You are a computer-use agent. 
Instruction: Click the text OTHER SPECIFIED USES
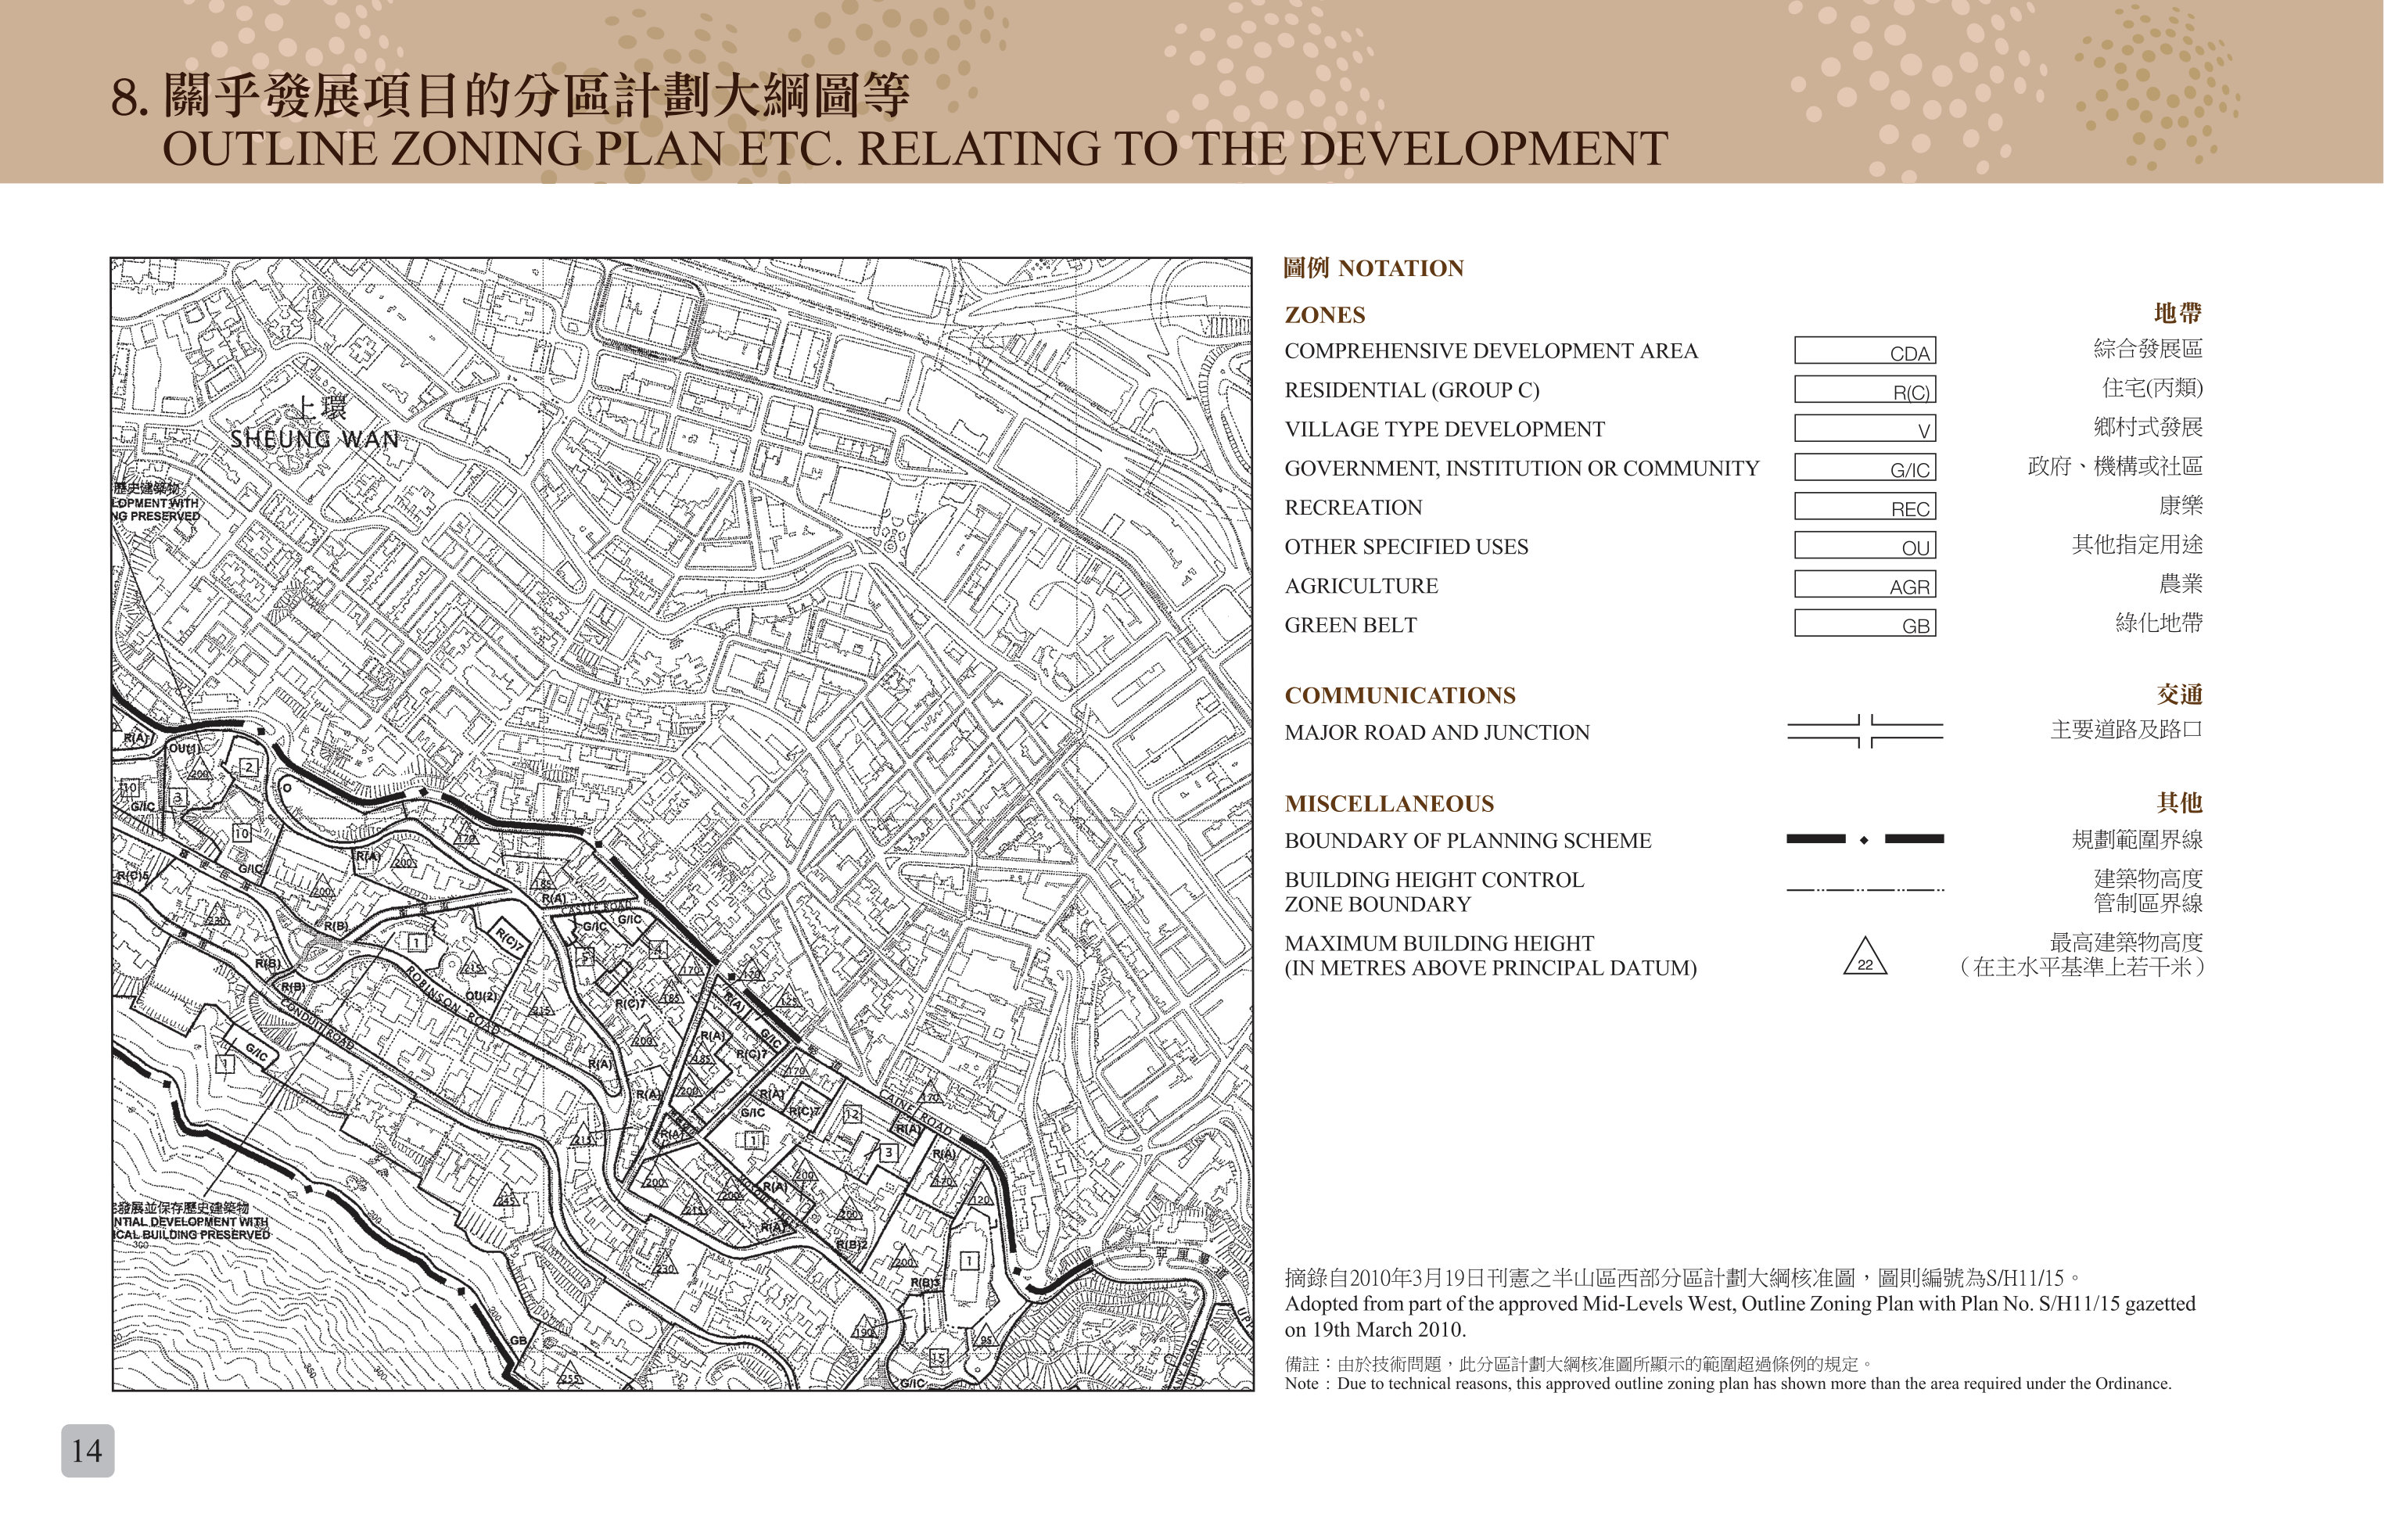pos(1406,546)
